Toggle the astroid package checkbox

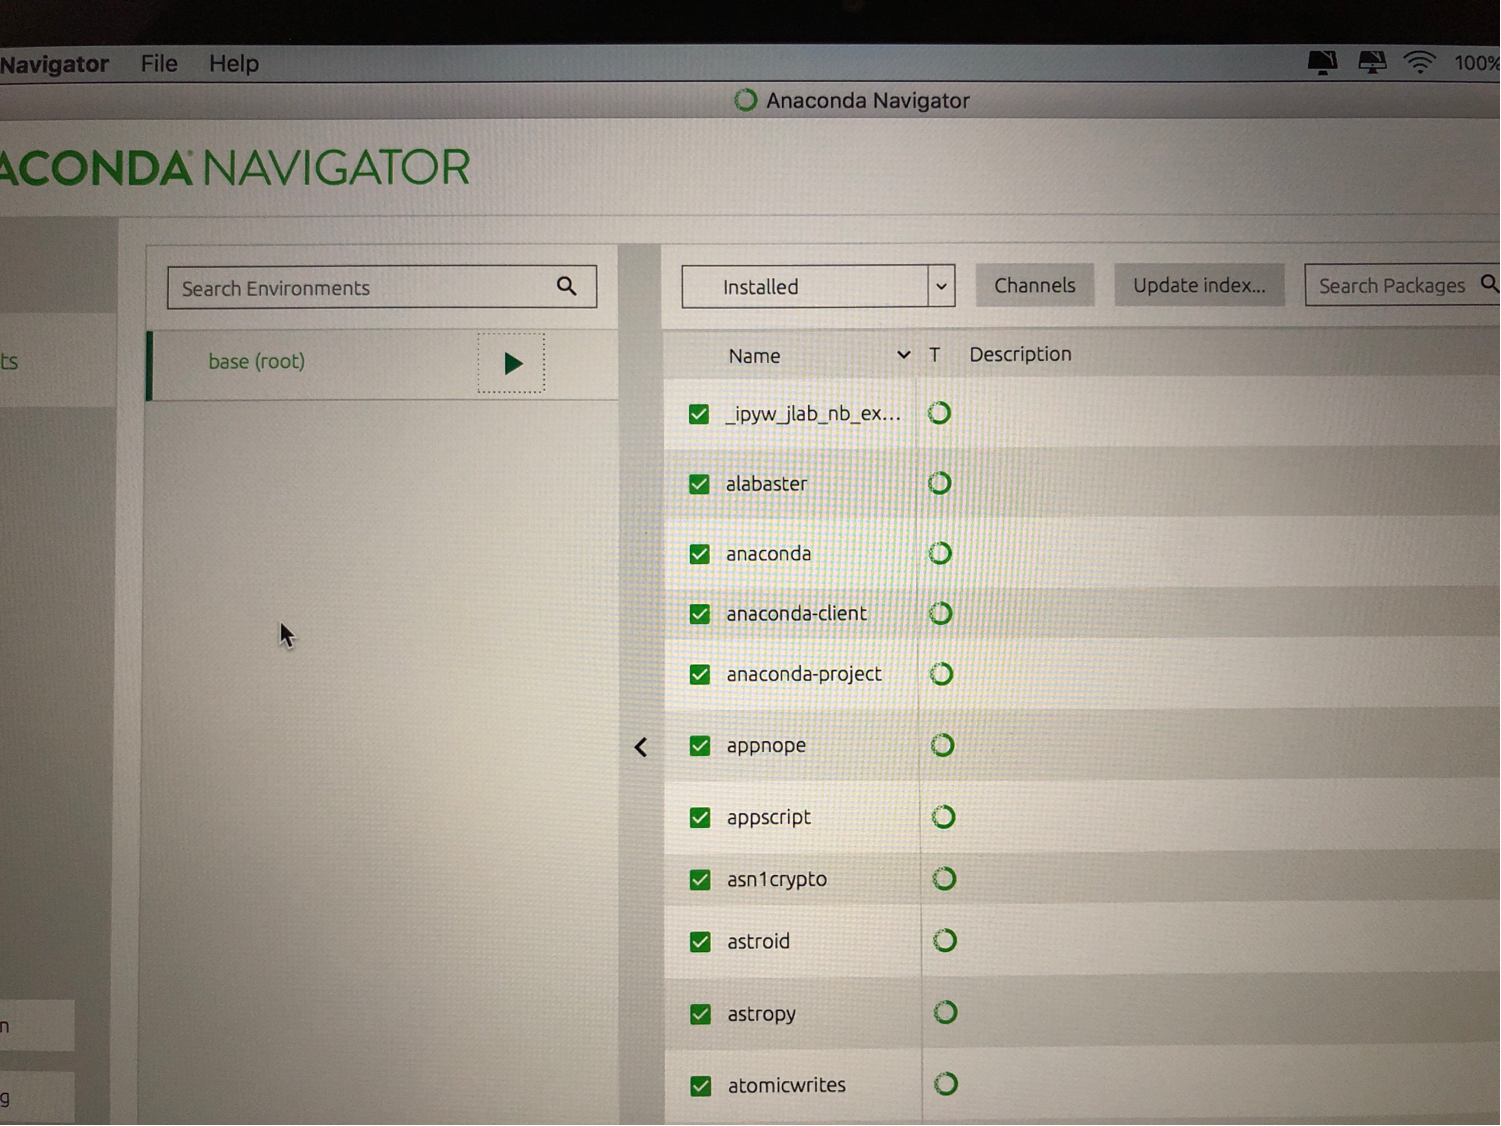(700, 942)
